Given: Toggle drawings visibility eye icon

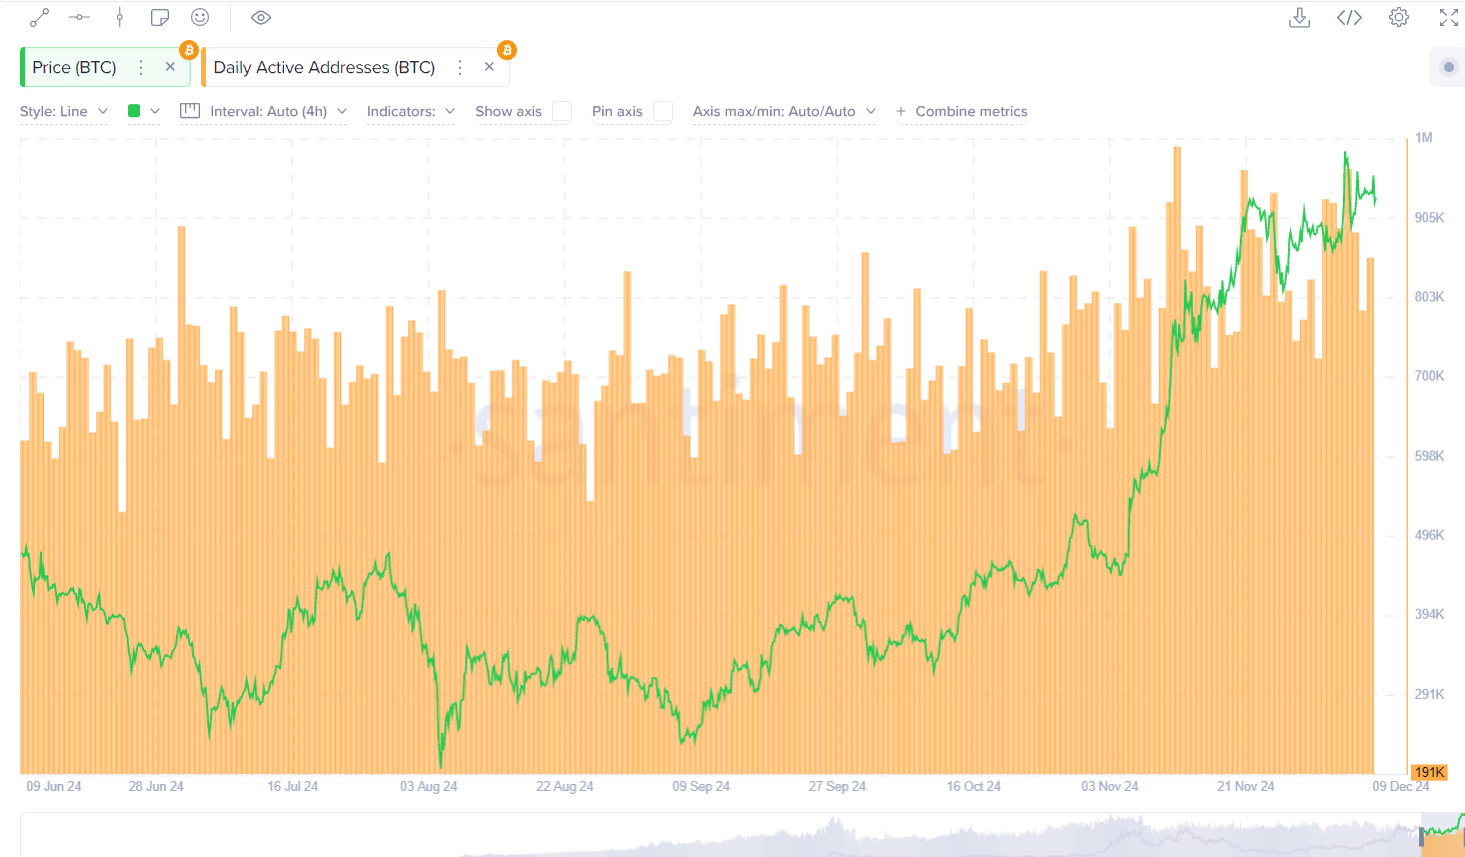Looking at the screenshot, I should tap(261, 18).
